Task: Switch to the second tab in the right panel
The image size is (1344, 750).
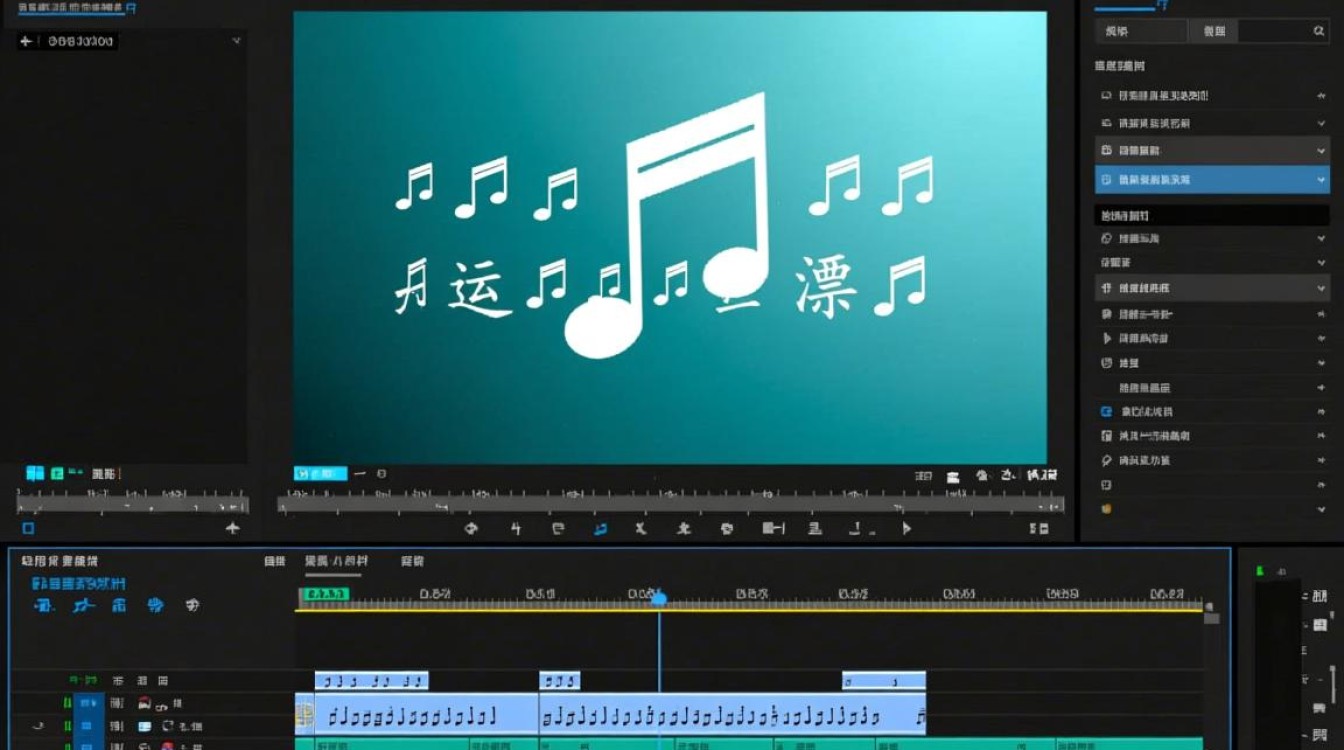Action: tap(1213, 32)
